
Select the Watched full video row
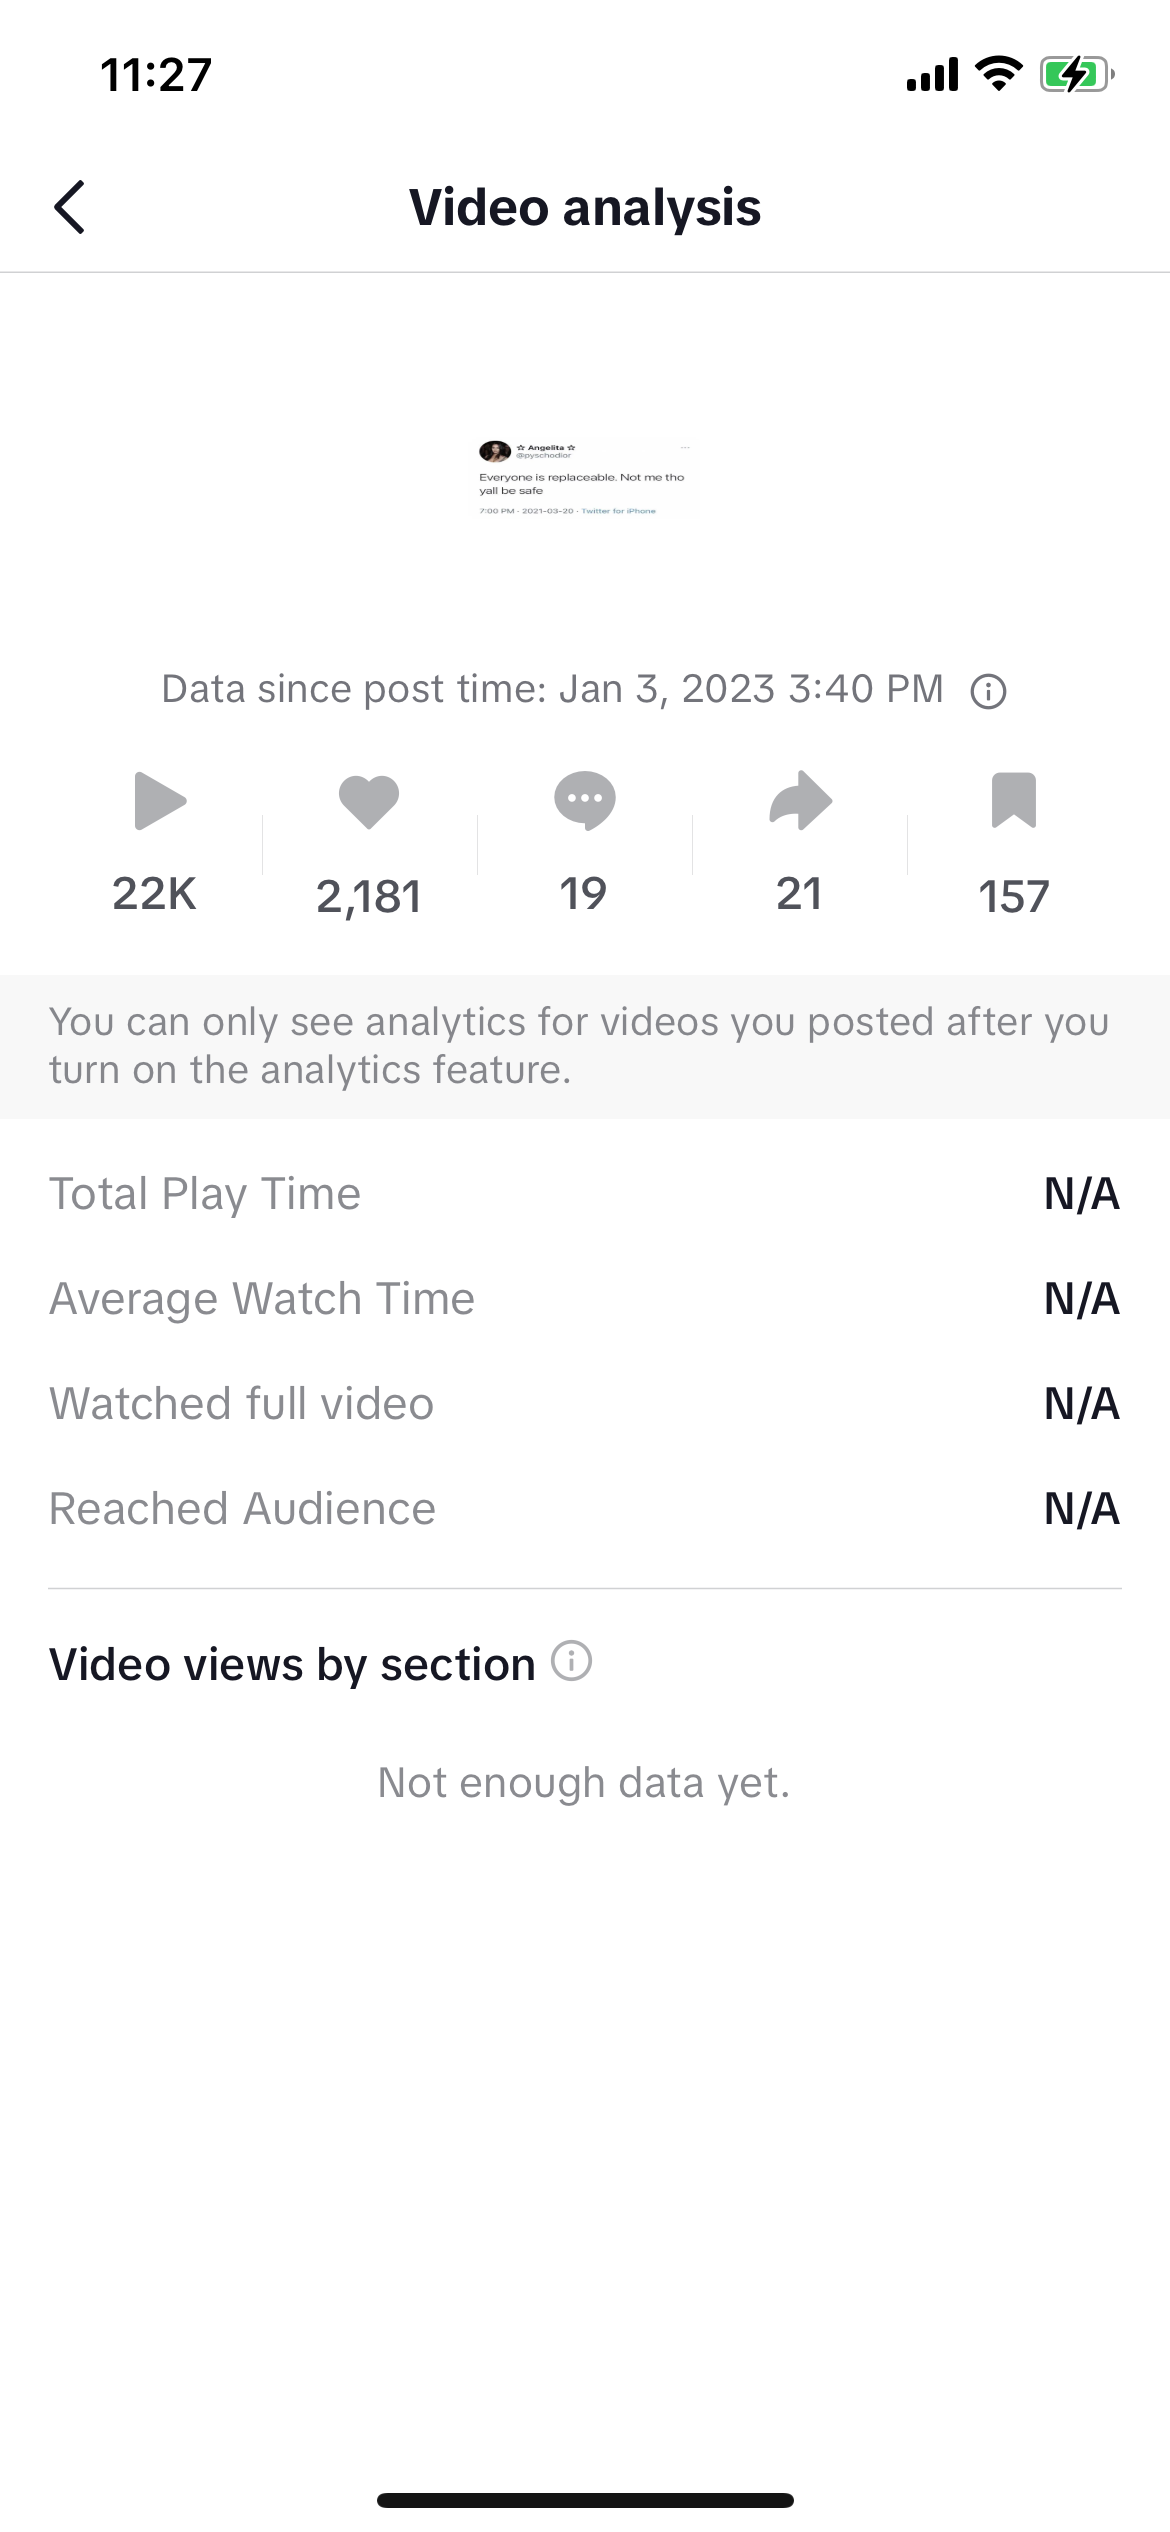click(585, 1404)
